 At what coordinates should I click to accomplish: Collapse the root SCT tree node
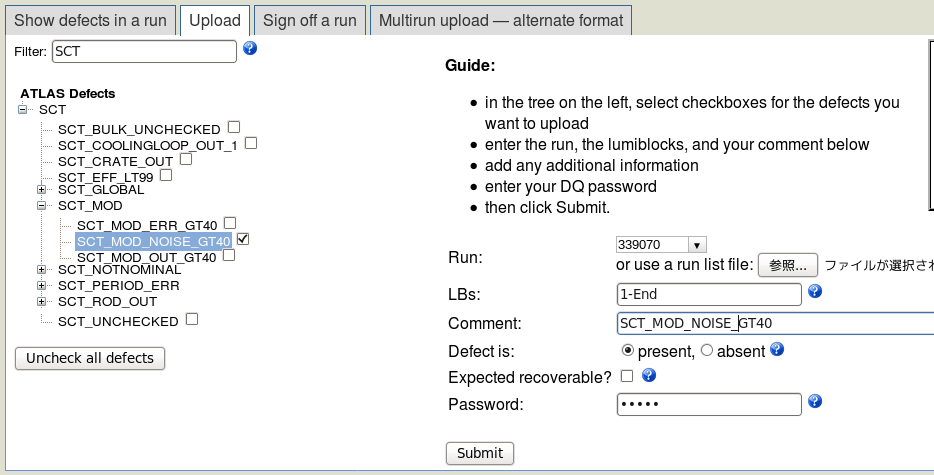click(x=23, y=110)
